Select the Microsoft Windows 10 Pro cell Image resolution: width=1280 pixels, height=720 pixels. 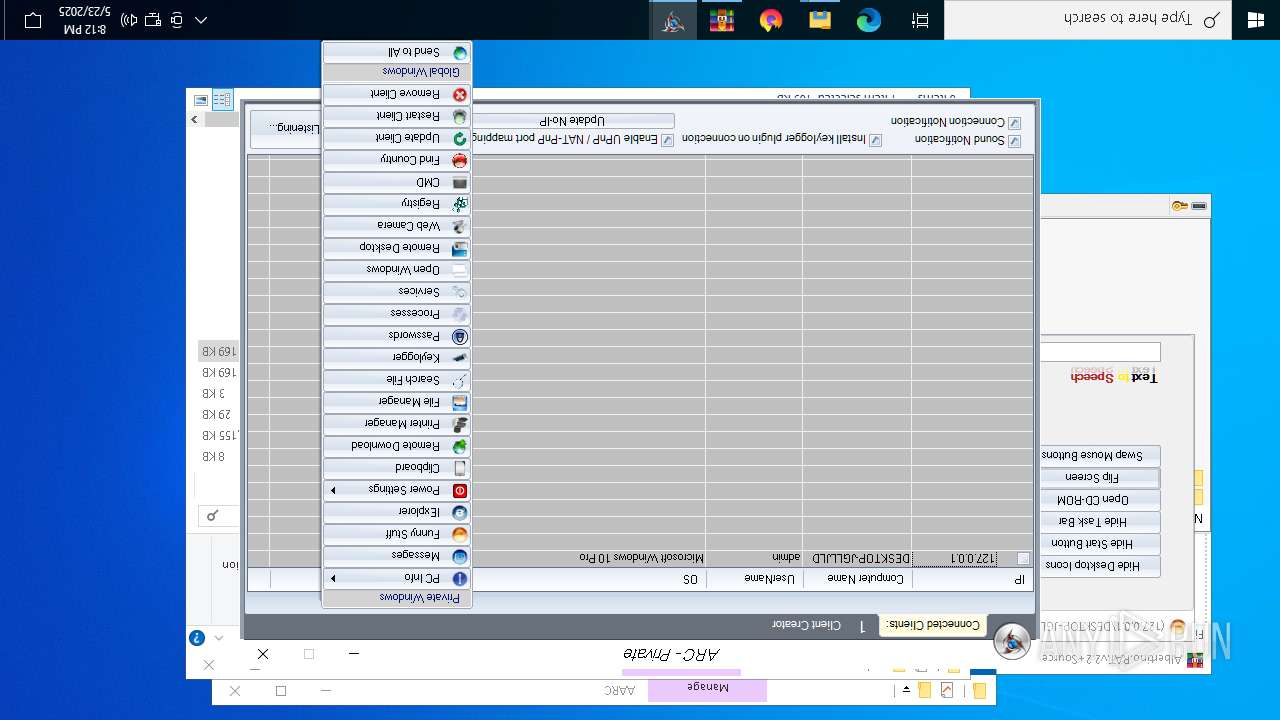click(644, 558)
